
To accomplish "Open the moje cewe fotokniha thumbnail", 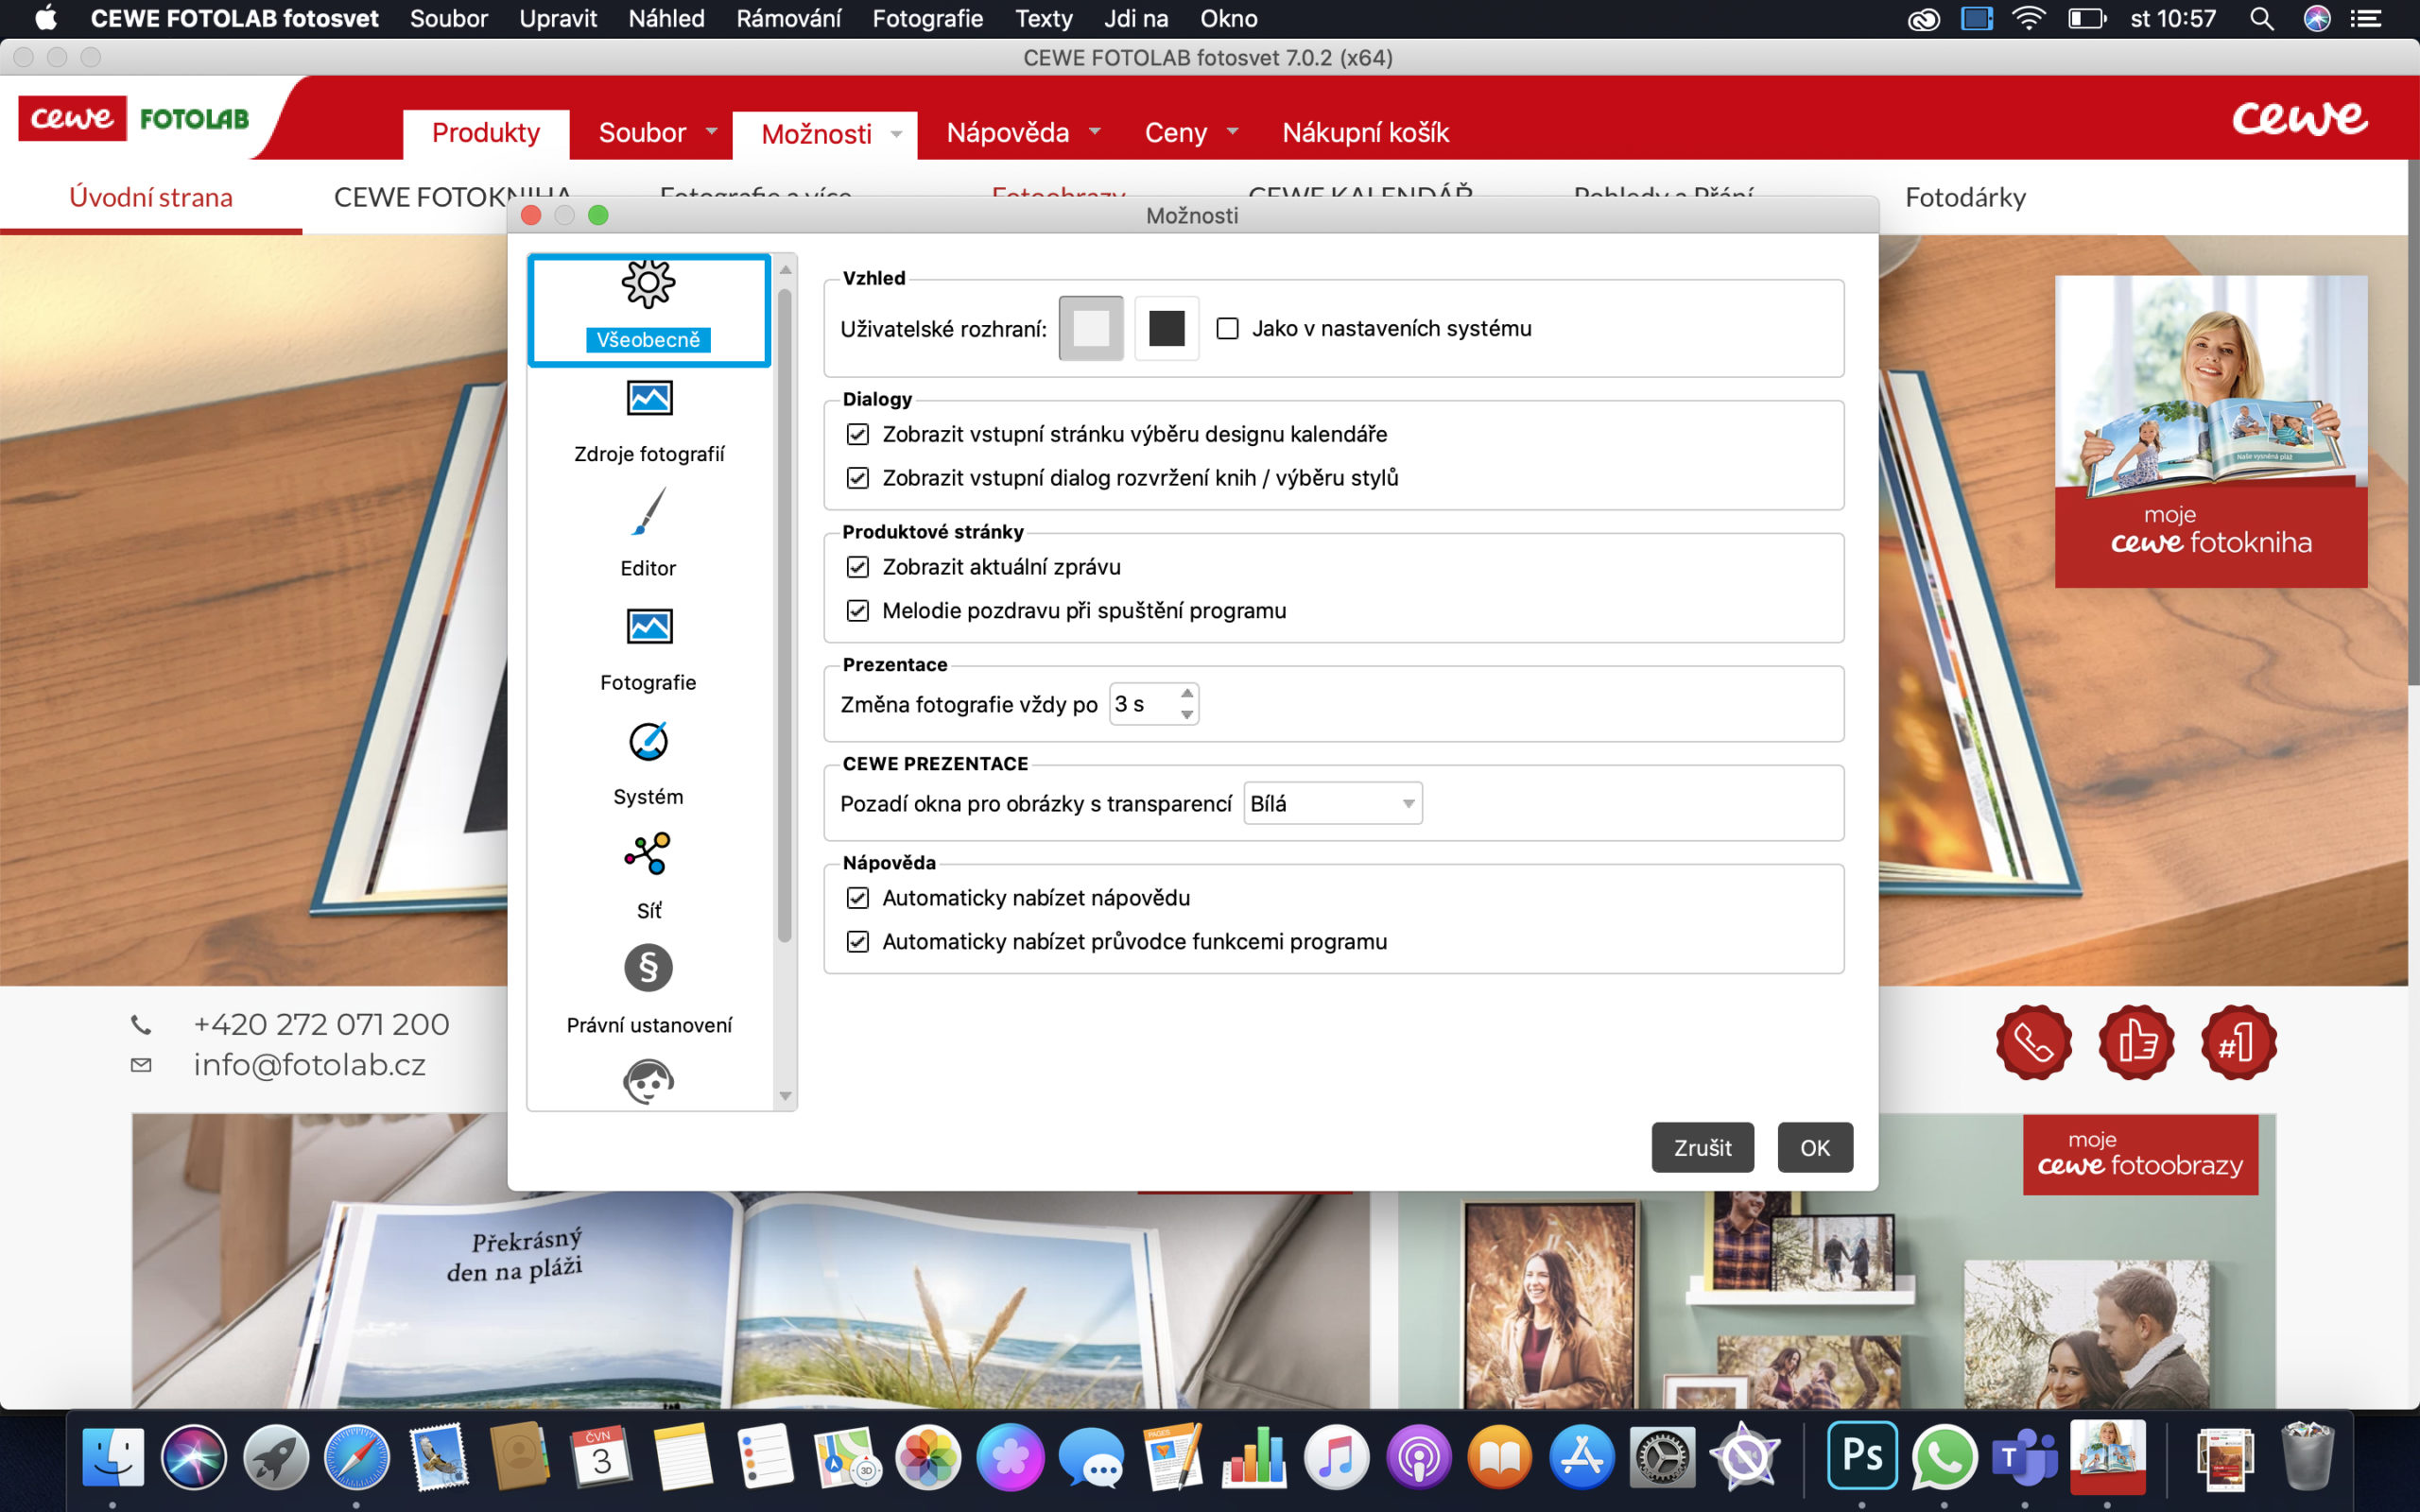I will (x=2211, y=431).
